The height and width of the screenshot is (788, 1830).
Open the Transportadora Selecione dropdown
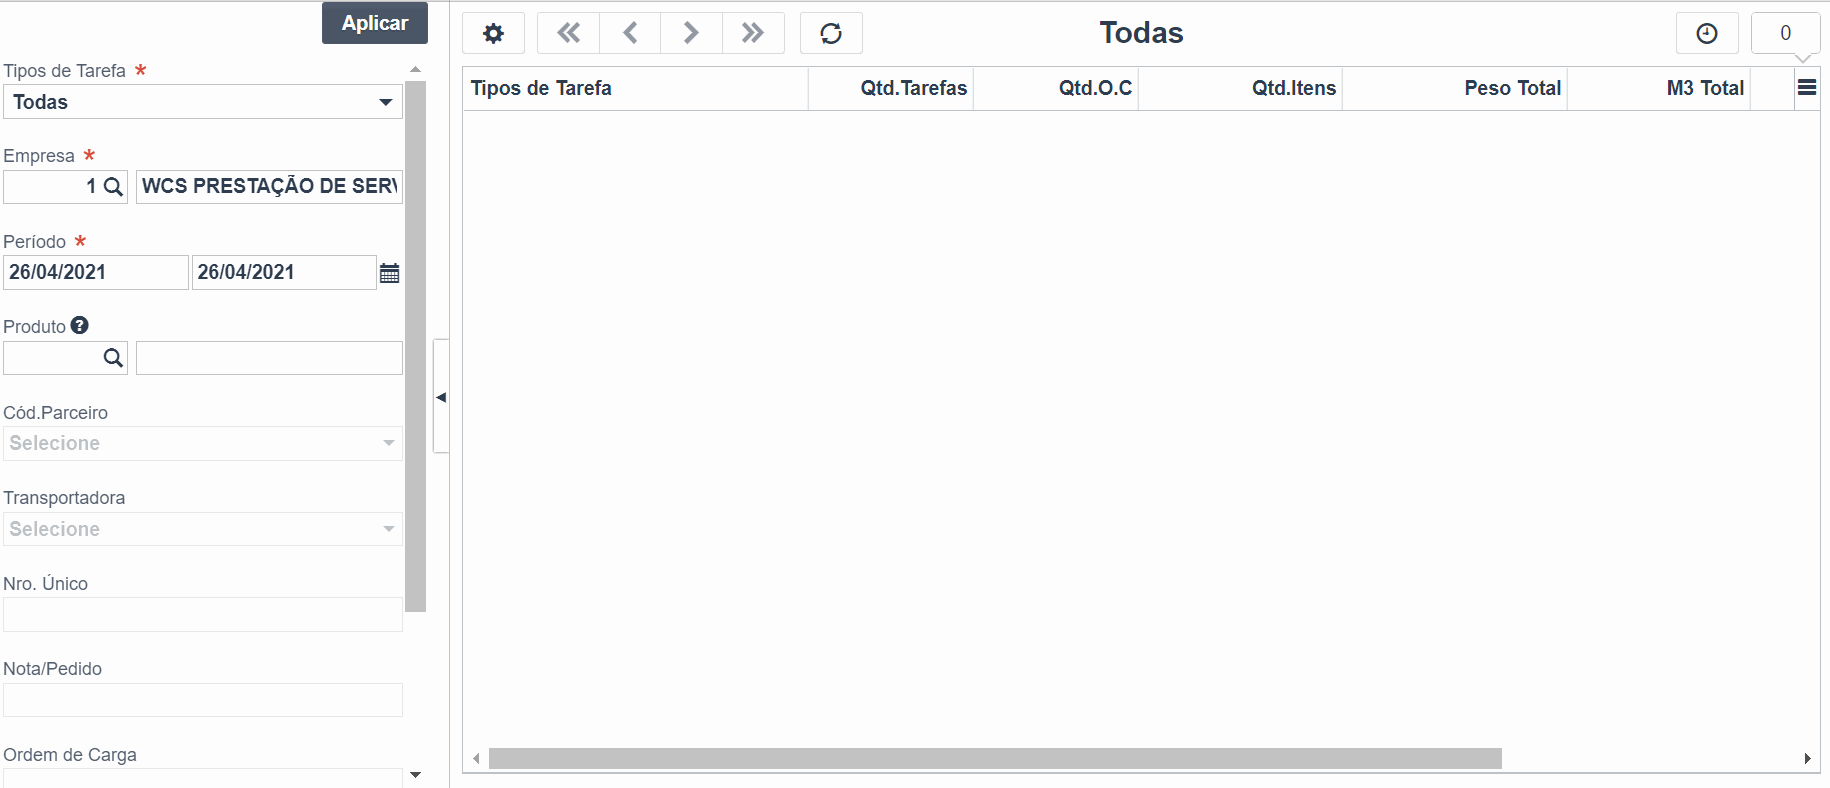pyautogui.click(x=203, y=529)
